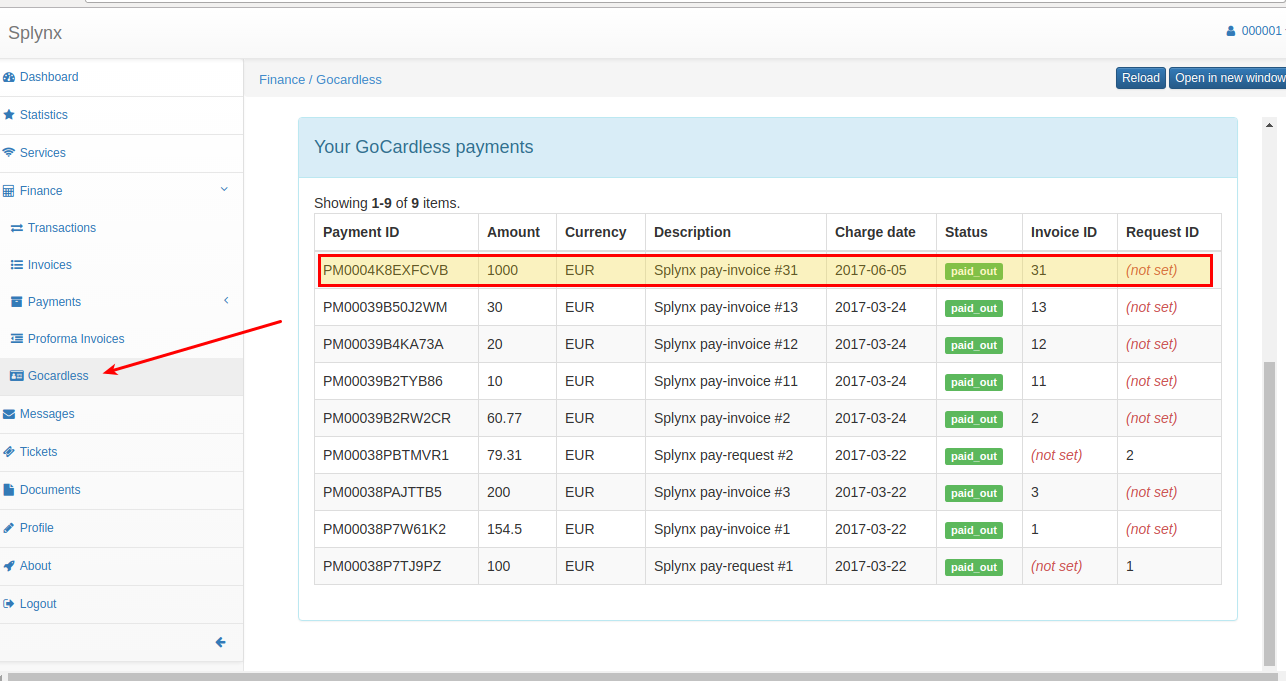Open Transactions under Finance menu
1286x681 pixels.
pos(61,228)
